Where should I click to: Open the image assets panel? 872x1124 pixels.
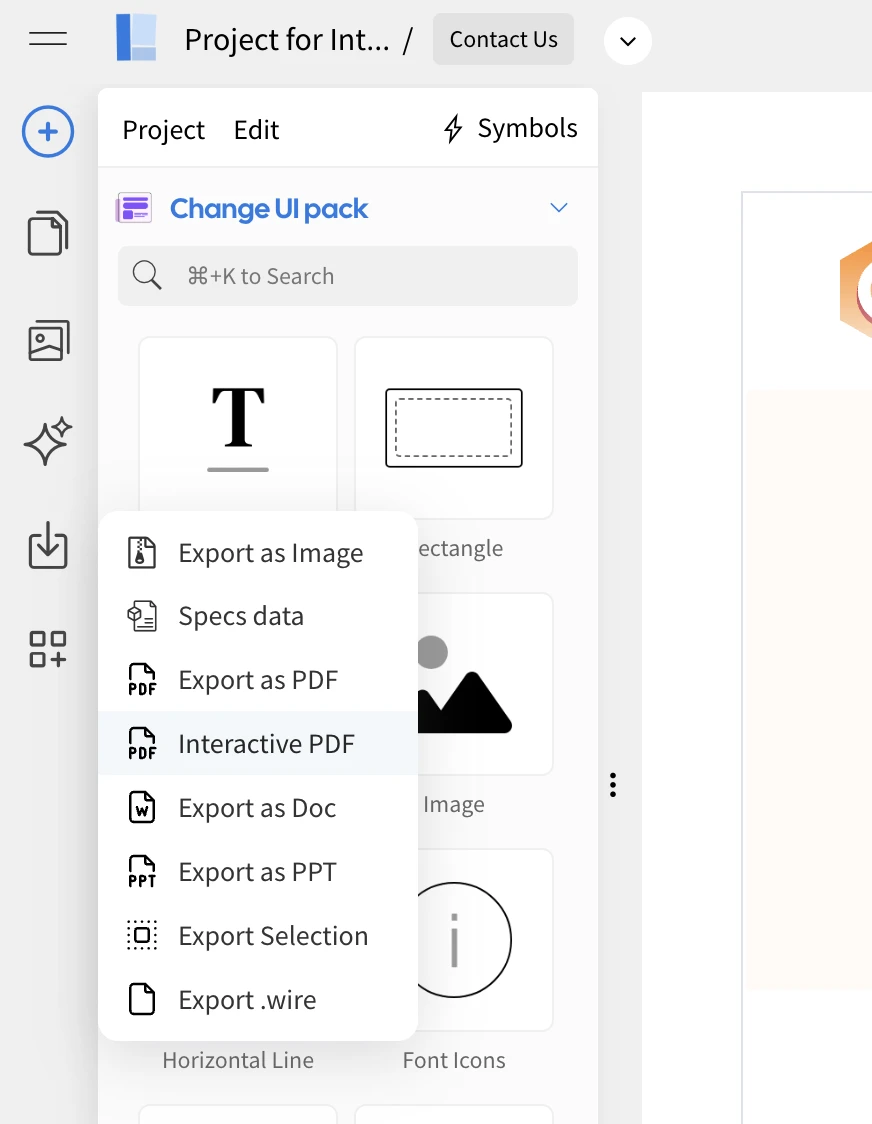pyautogui.click(x=47, y=340)
